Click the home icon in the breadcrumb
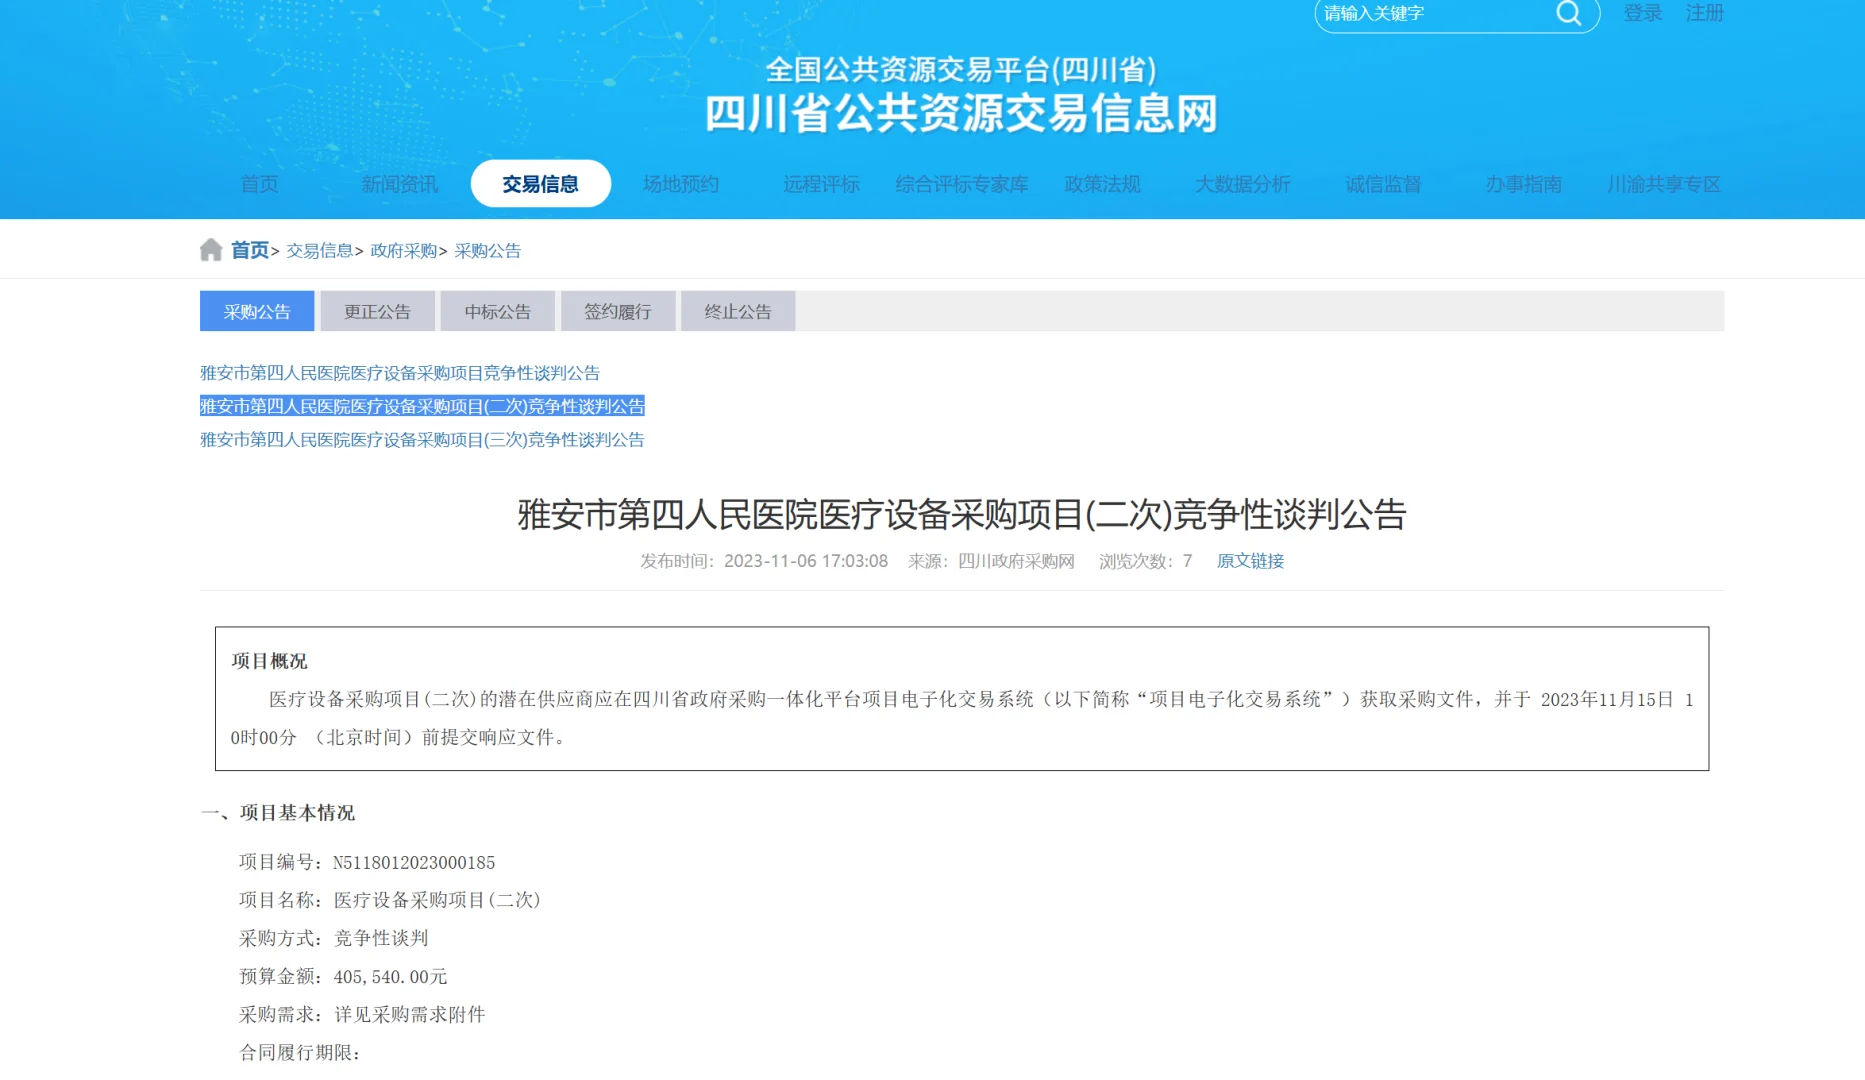 click(211, 249)
